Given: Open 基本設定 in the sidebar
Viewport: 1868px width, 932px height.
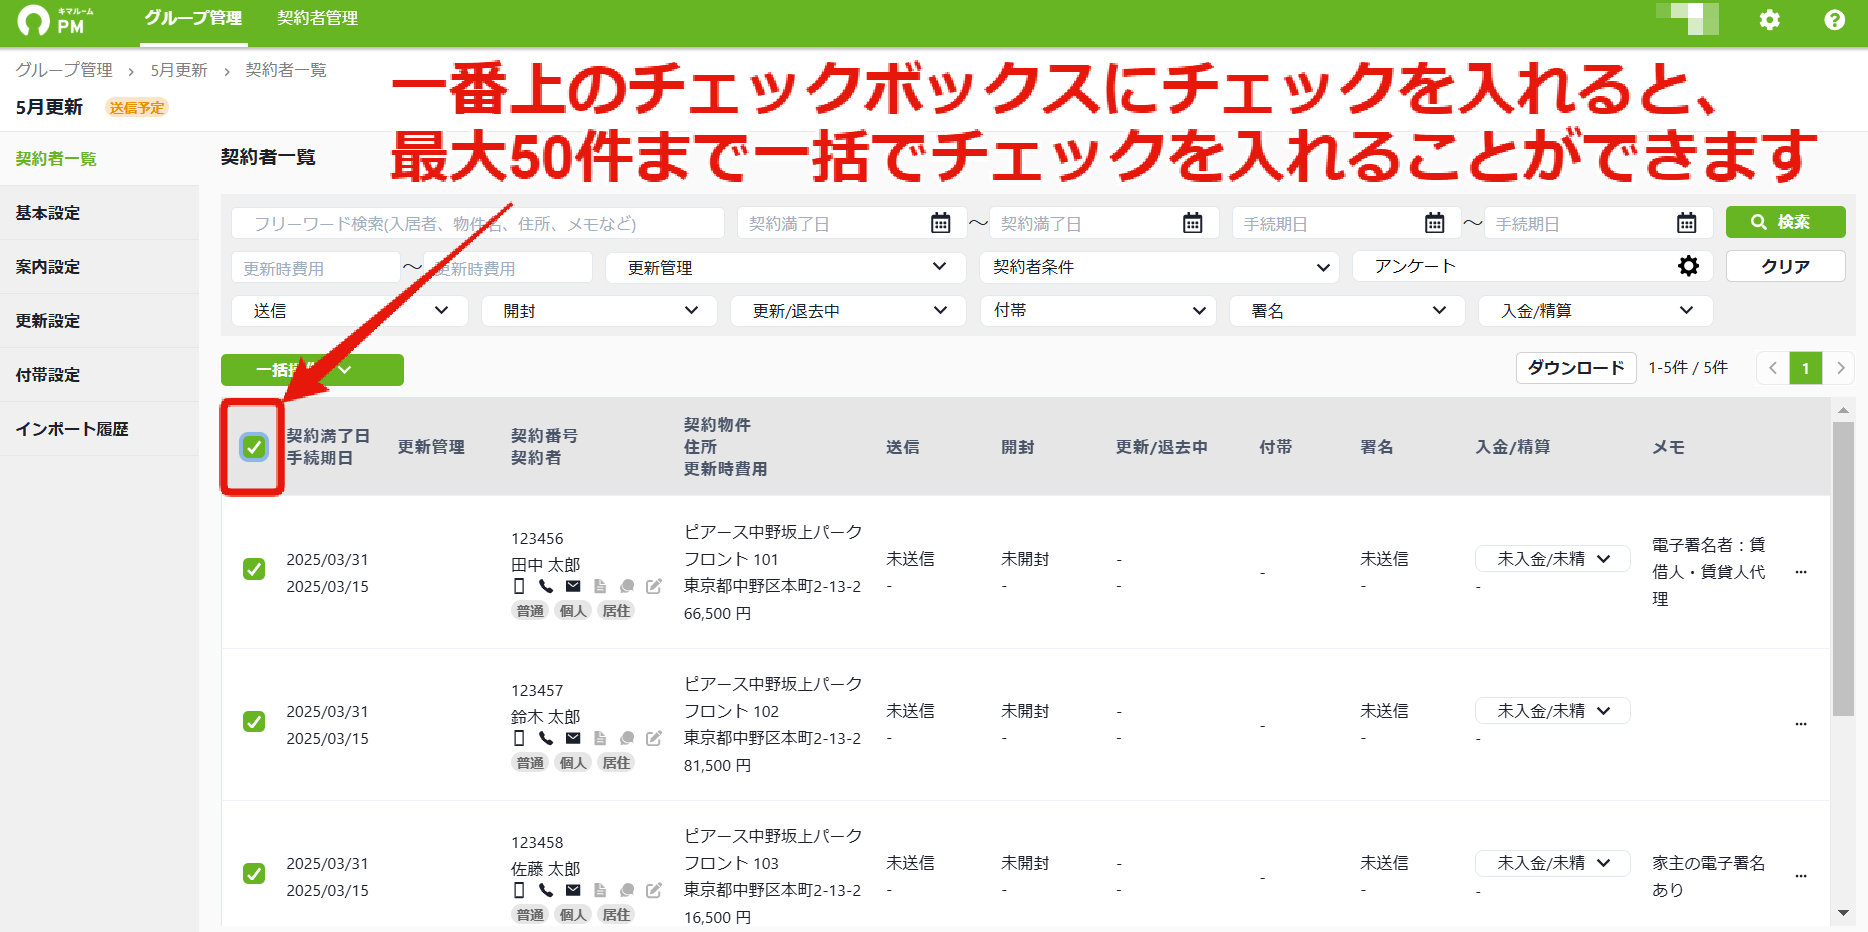Looking at the screenshot, I should pyautogui.click(x=99, y=213).
